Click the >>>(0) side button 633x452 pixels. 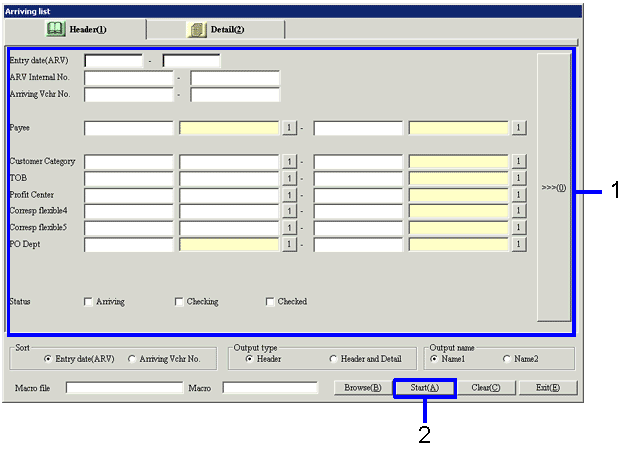click(x=553, y=188)
